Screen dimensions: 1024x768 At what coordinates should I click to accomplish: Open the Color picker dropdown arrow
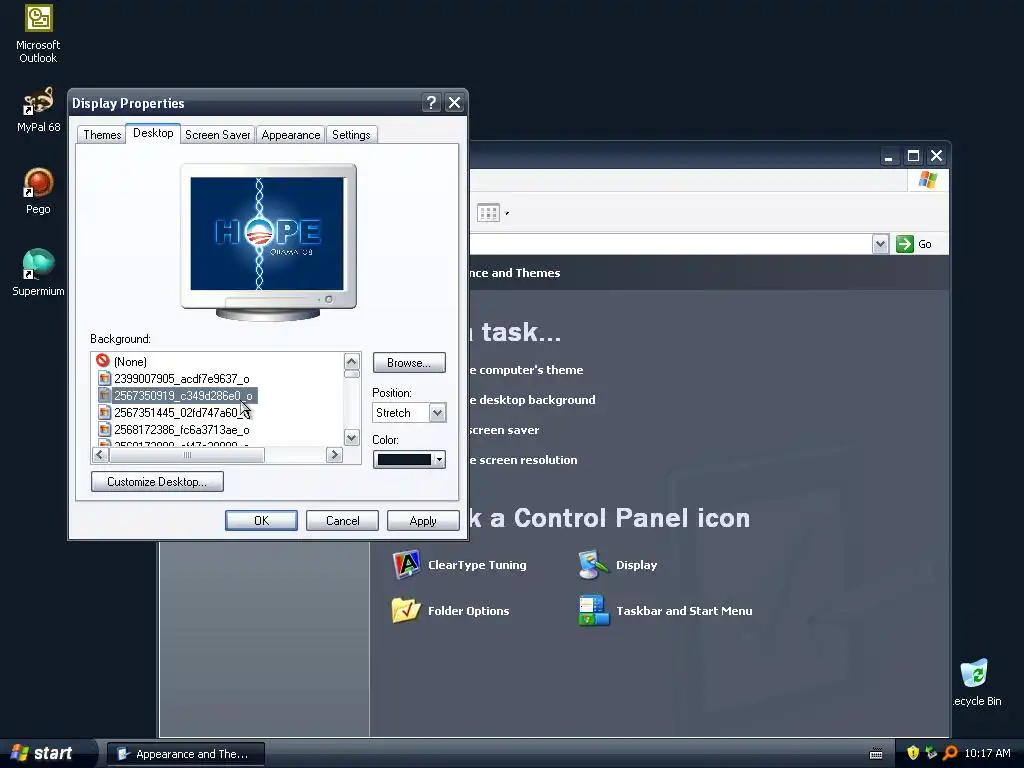pos(440,460)
